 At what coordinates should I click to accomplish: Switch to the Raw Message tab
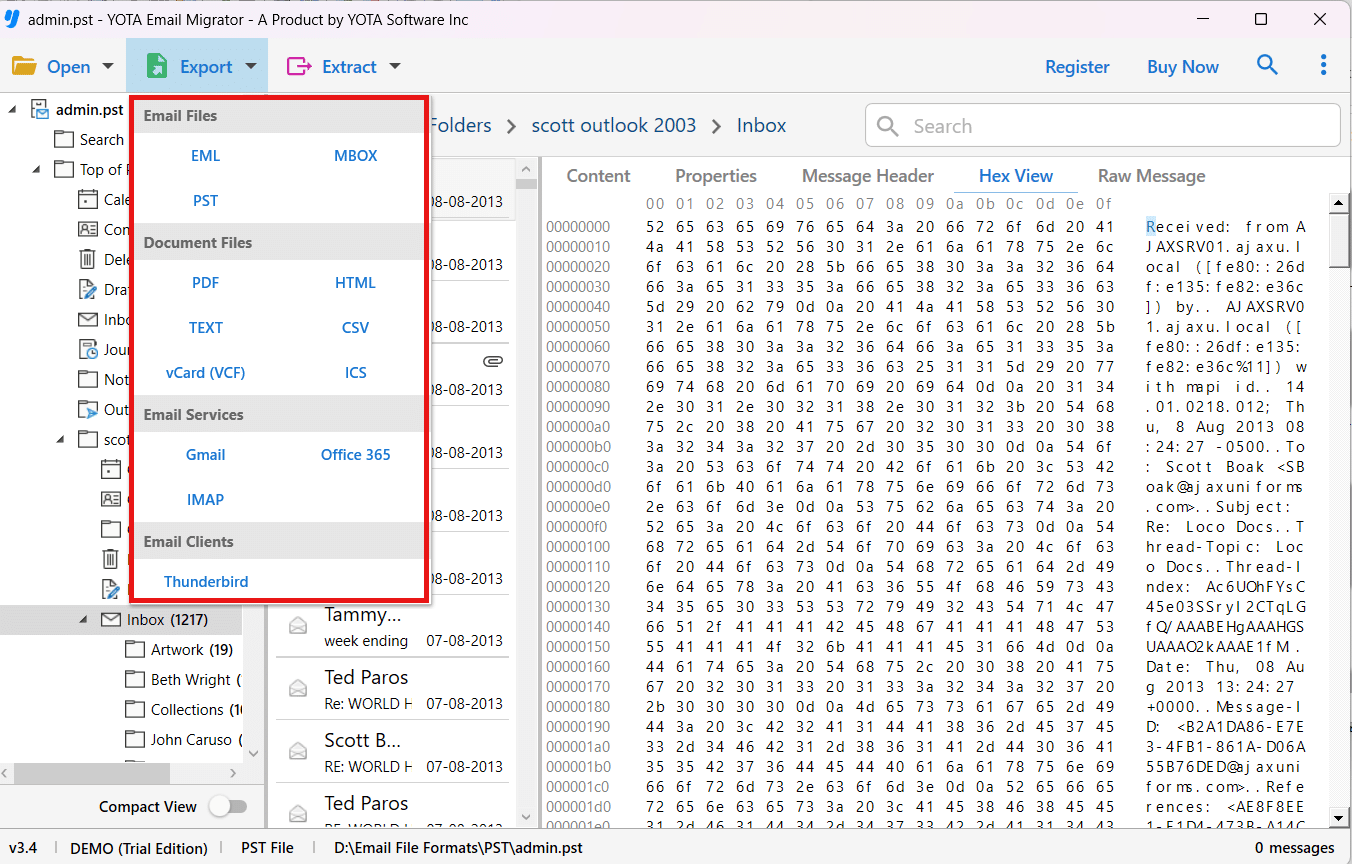(1151, 175)
